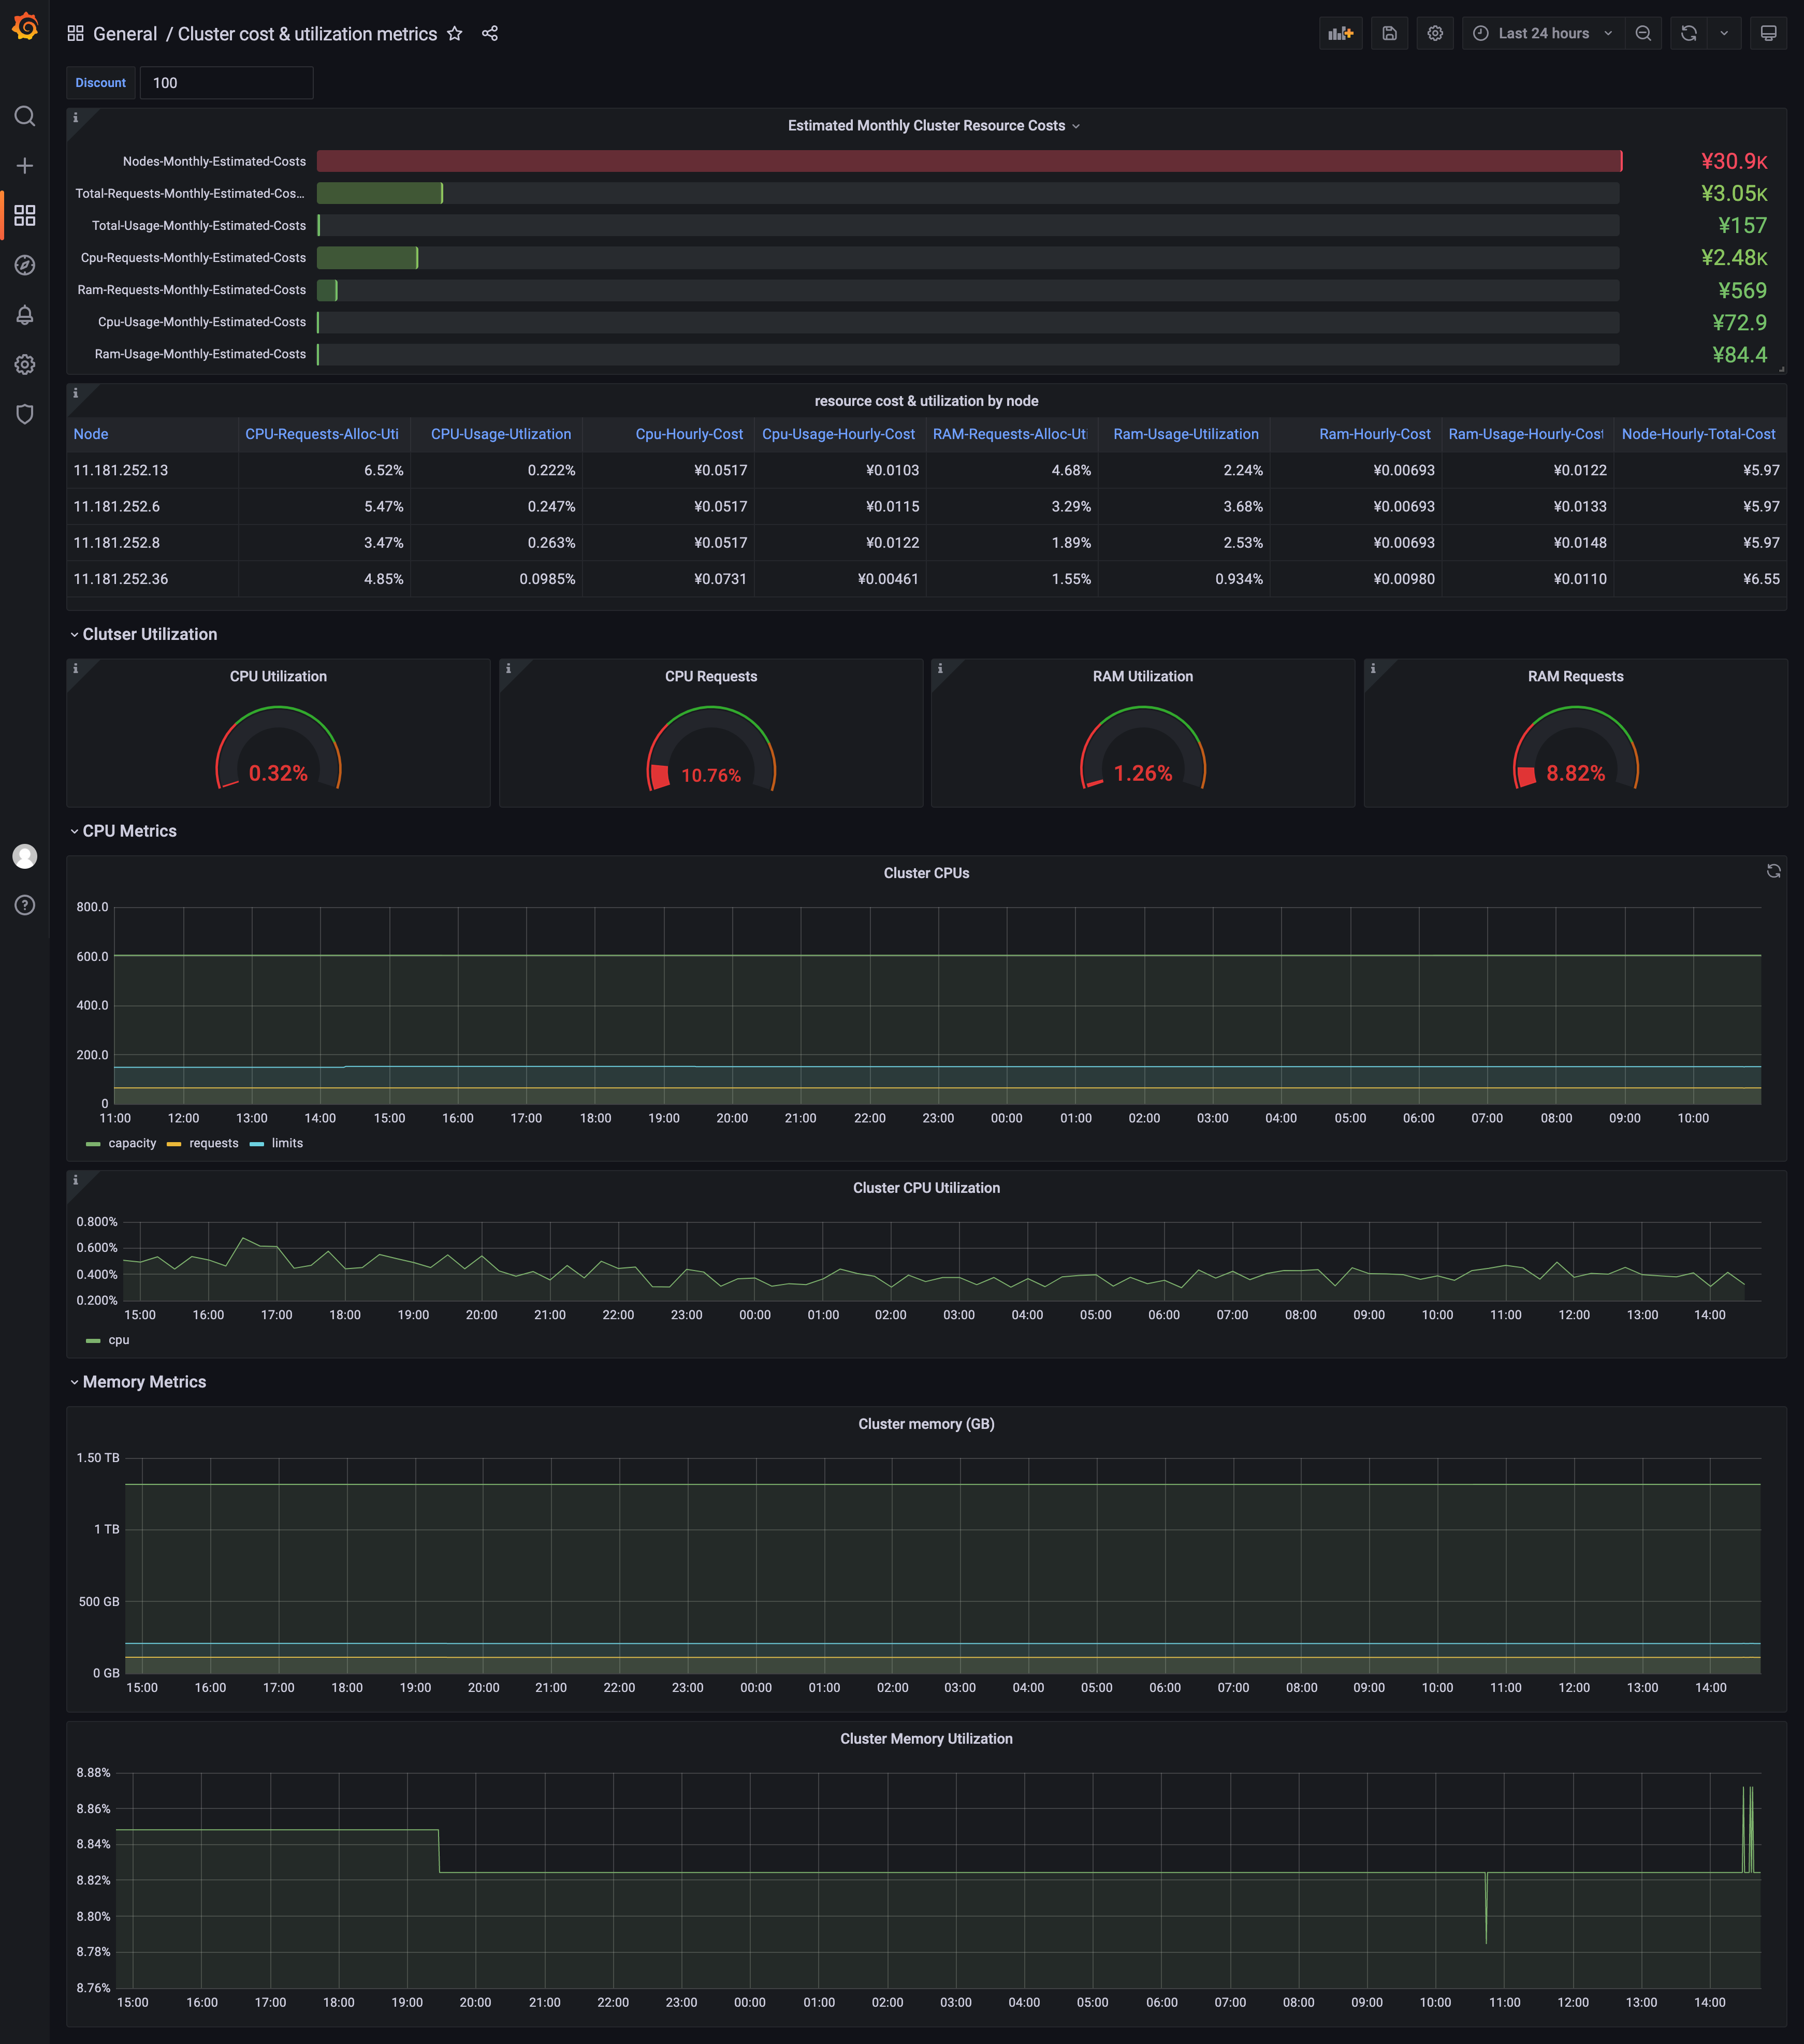Image resolution: width=1804 pixels, height=2044 pixels.
Task: Open refresh interval dropdown arrow
Action: (1724, 33)
